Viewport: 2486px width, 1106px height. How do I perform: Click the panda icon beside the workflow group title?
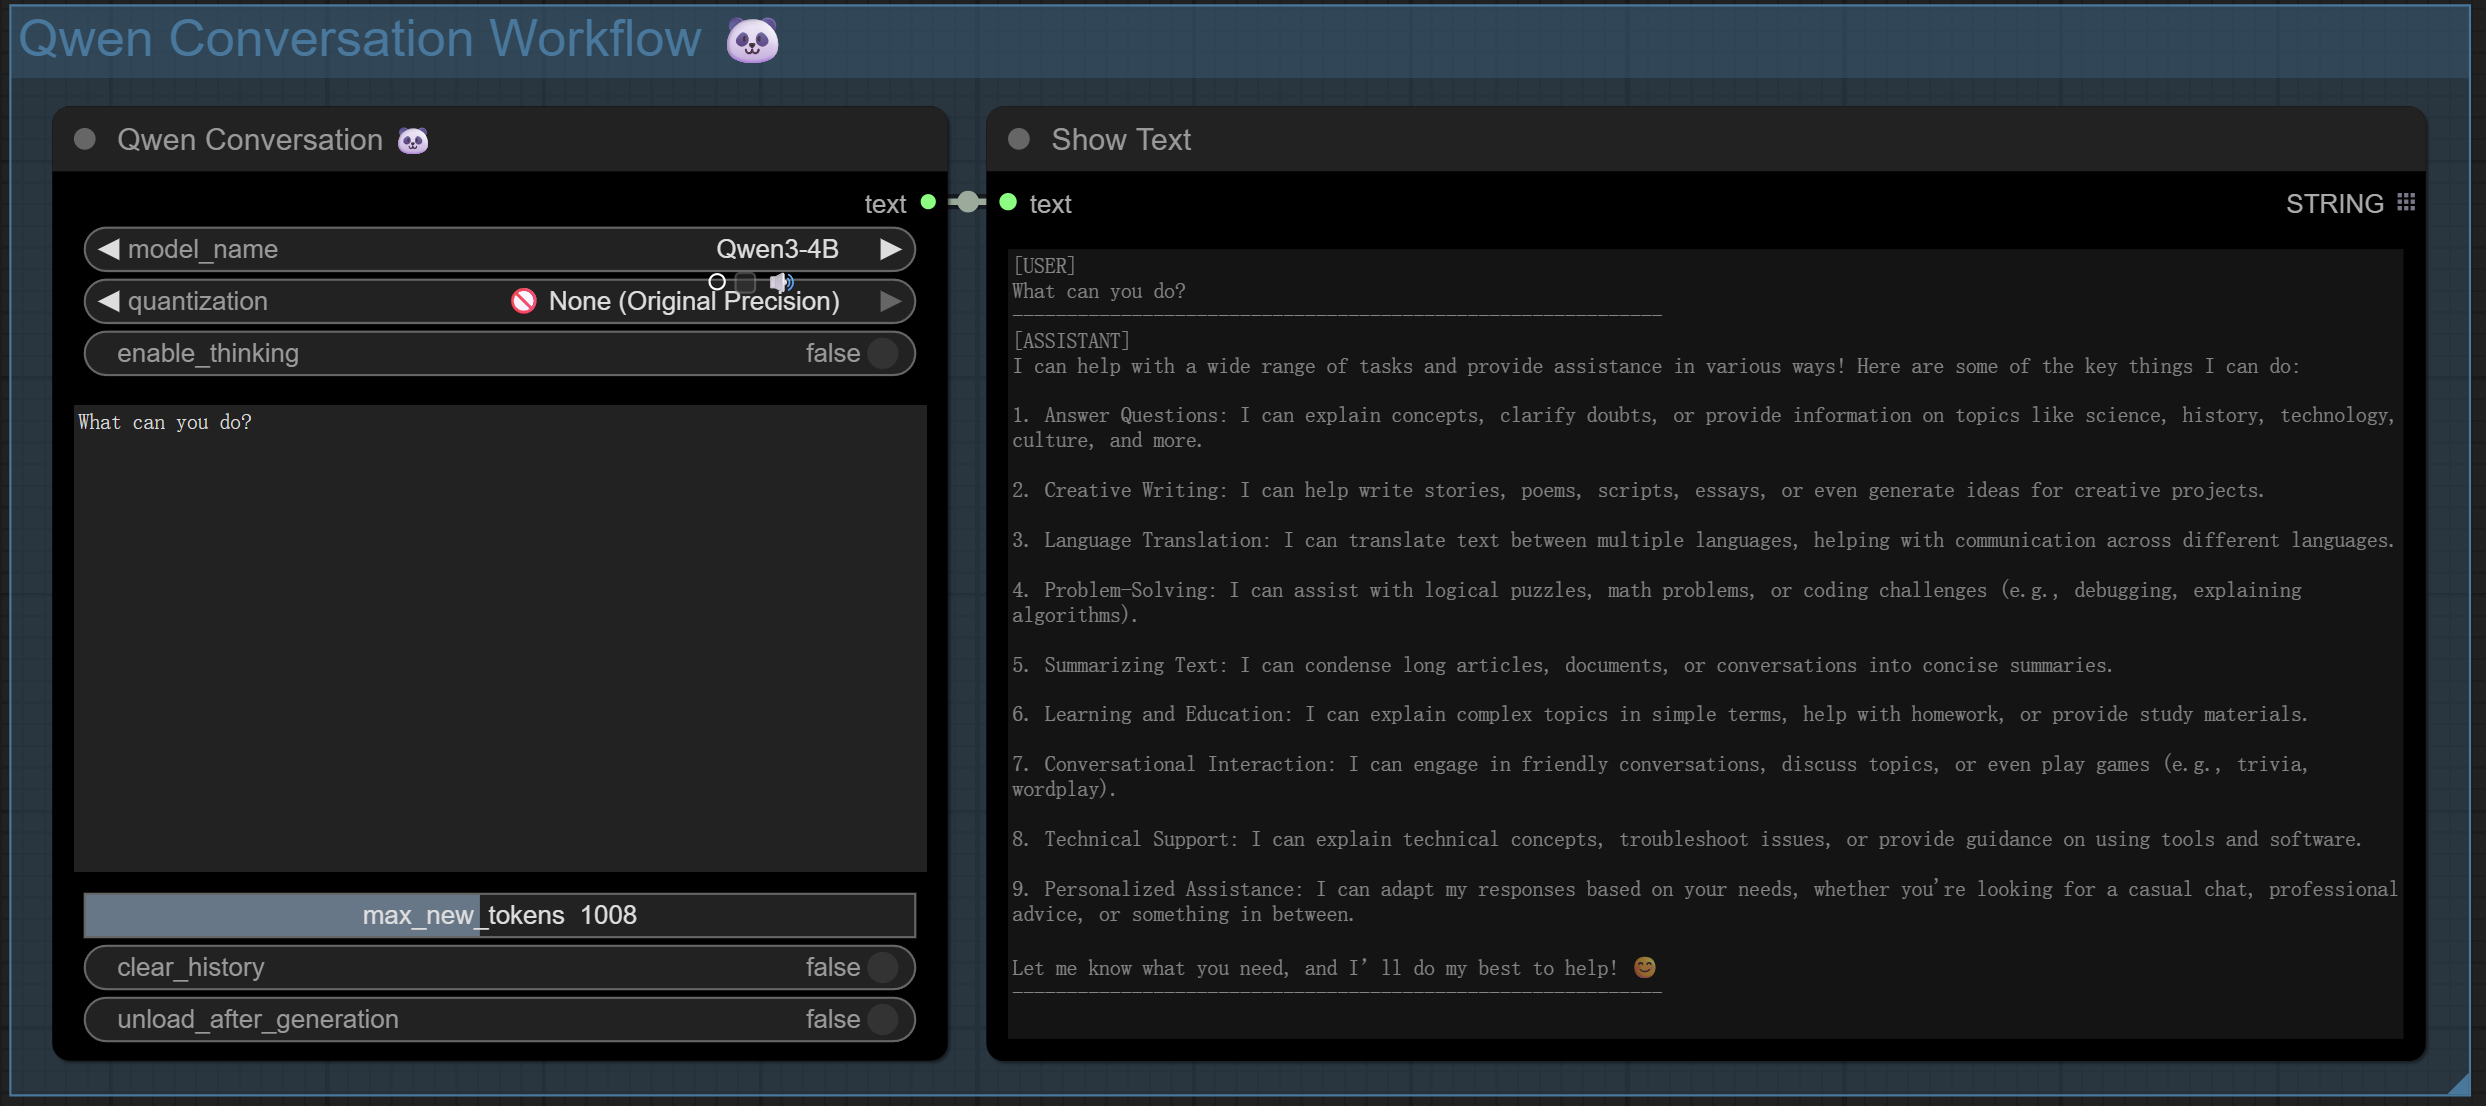(x=752, y=41)
